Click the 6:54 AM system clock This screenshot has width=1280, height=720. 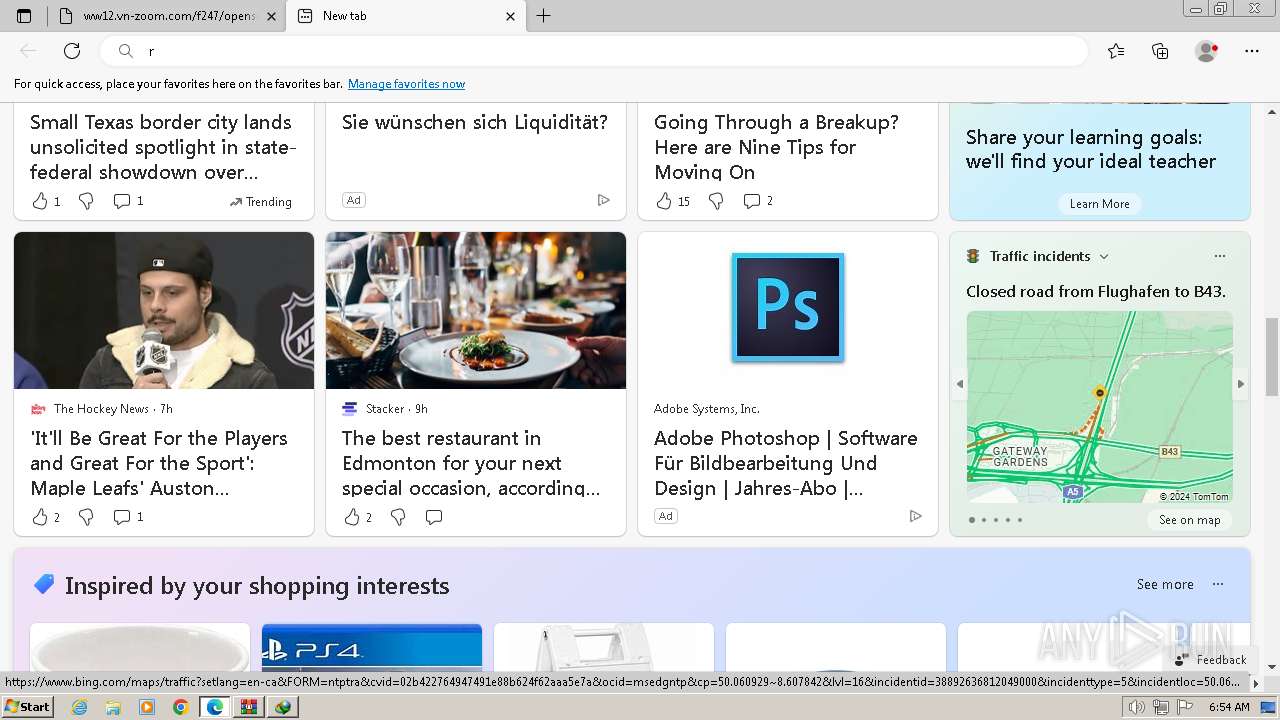[1229, 707]
